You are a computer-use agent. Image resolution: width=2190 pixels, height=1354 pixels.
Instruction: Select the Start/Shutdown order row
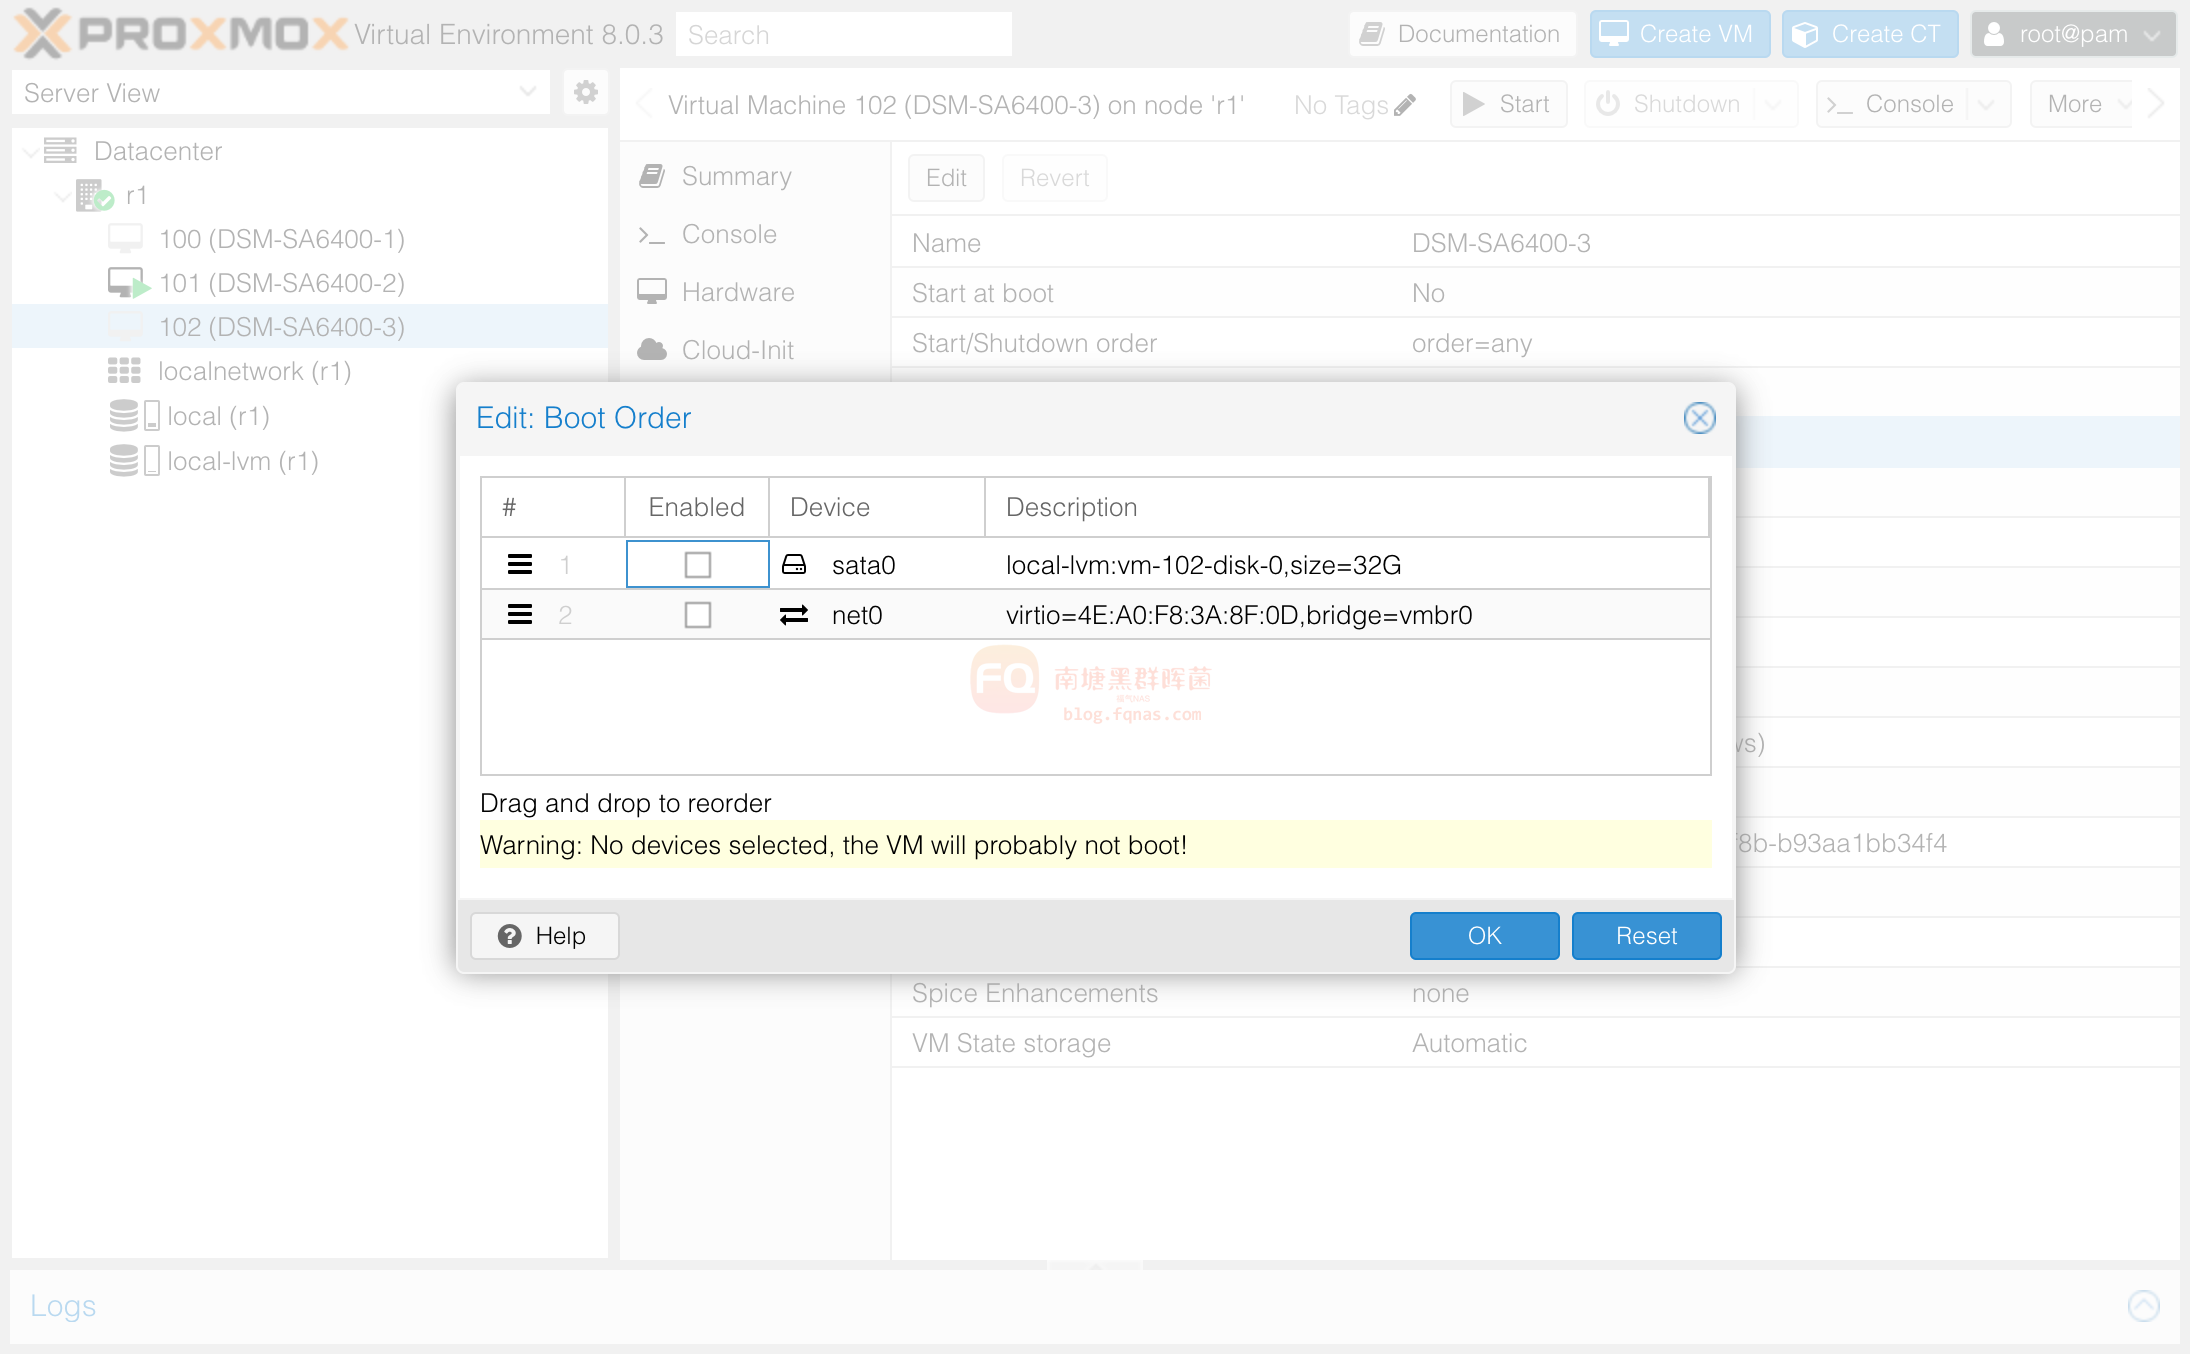(1535, 343)
